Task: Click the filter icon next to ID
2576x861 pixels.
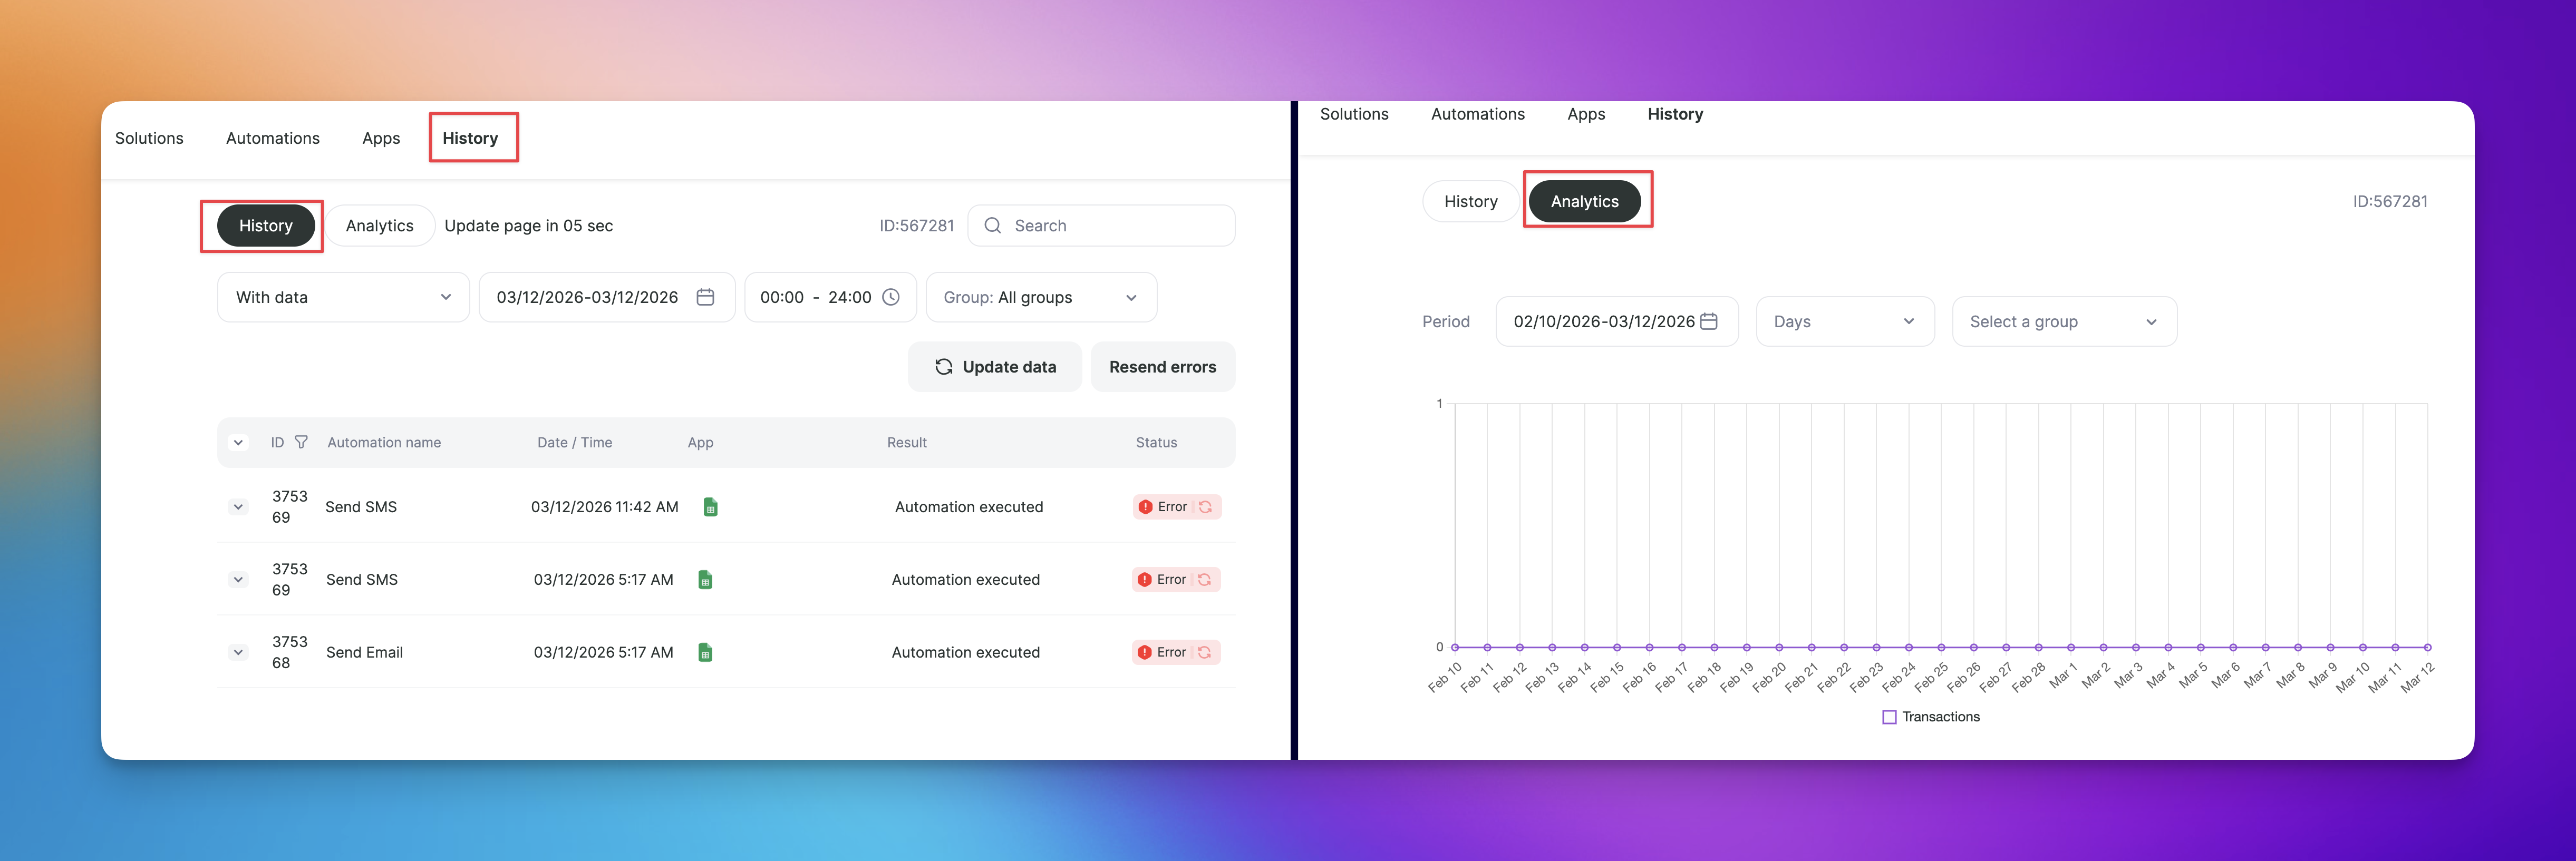Action: pyautogui.click(x=301, y=442)
